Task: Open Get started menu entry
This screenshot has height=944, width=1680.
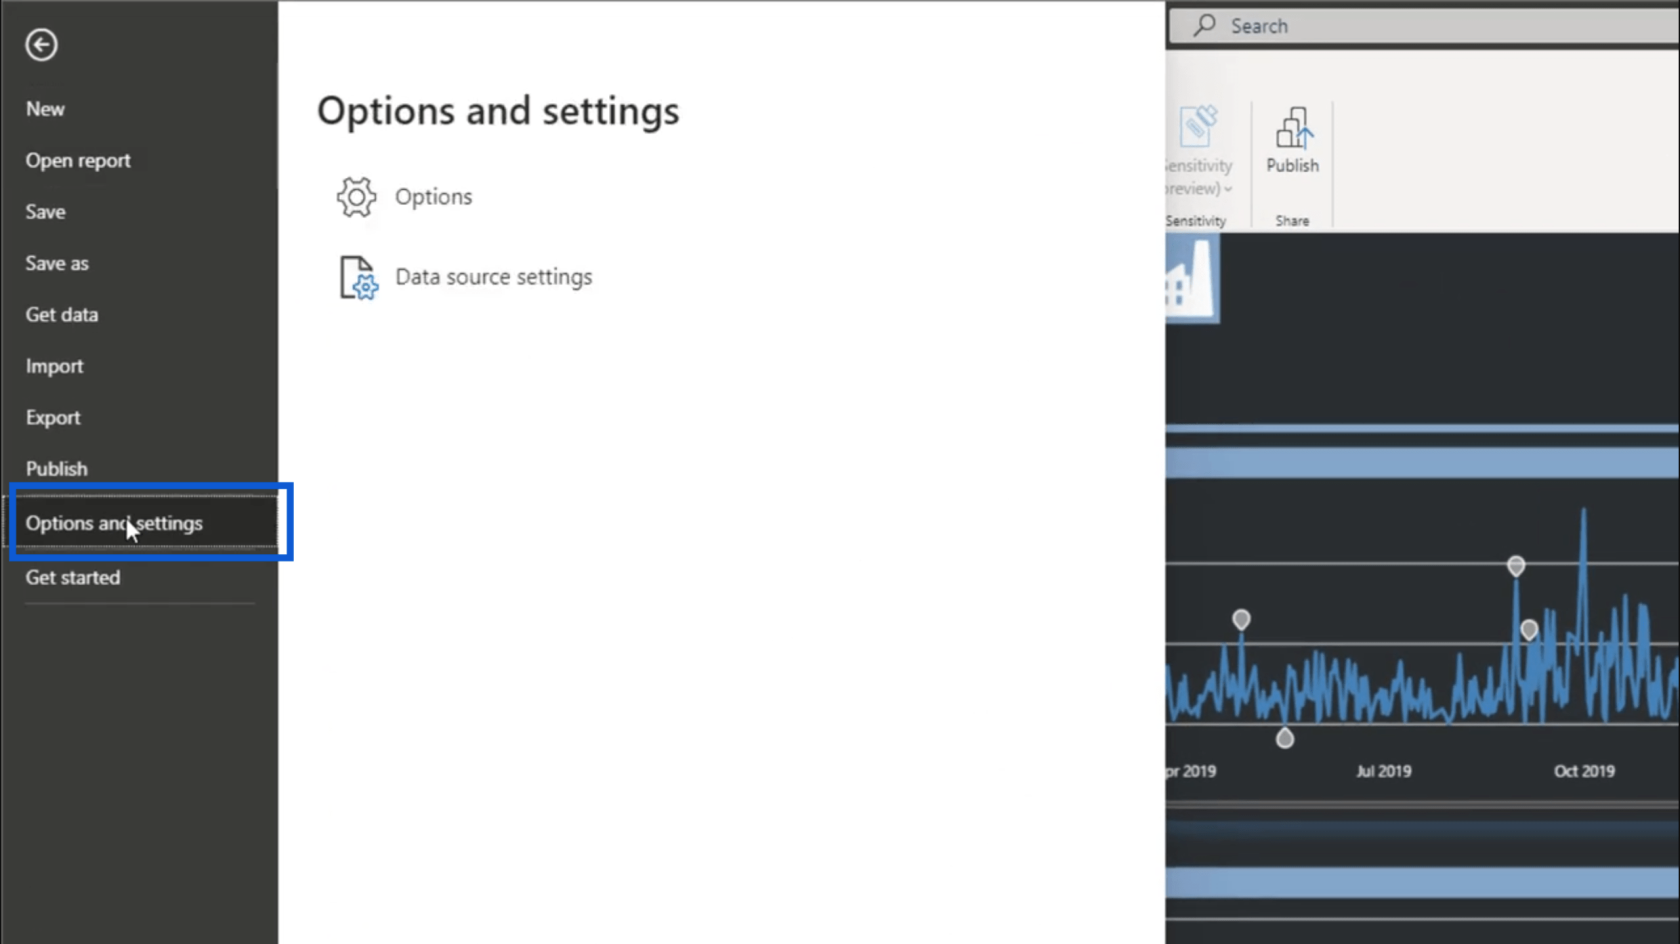Action: [x=73, y=577]
